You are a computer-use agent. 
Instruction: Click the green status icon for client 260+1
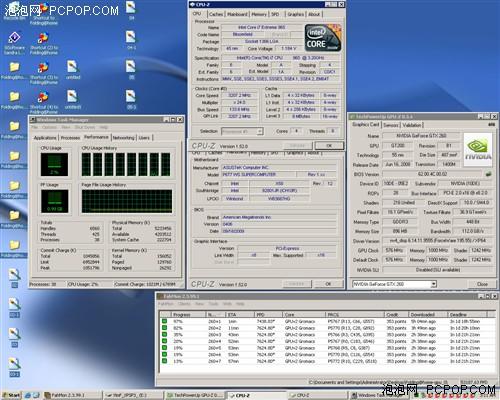click(164, 321)
